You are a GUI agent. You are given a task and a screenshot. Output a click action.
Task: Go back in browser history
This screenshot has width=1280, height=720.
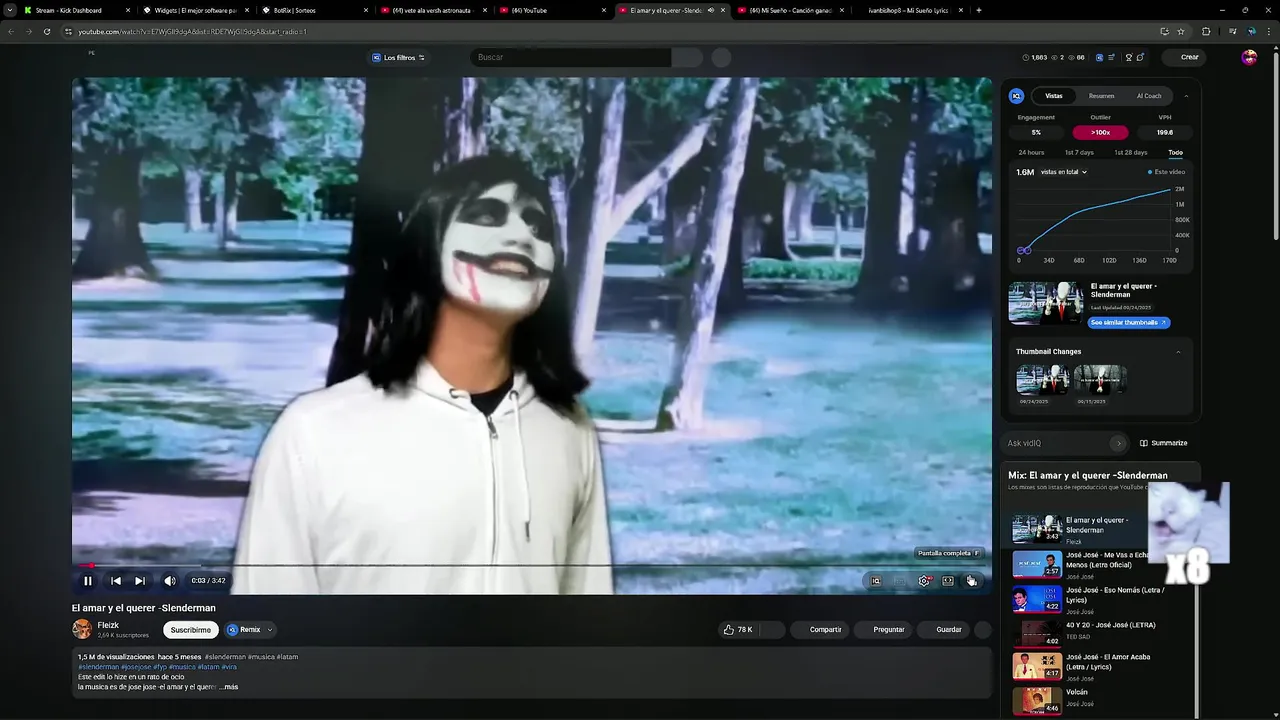point(11,31)
